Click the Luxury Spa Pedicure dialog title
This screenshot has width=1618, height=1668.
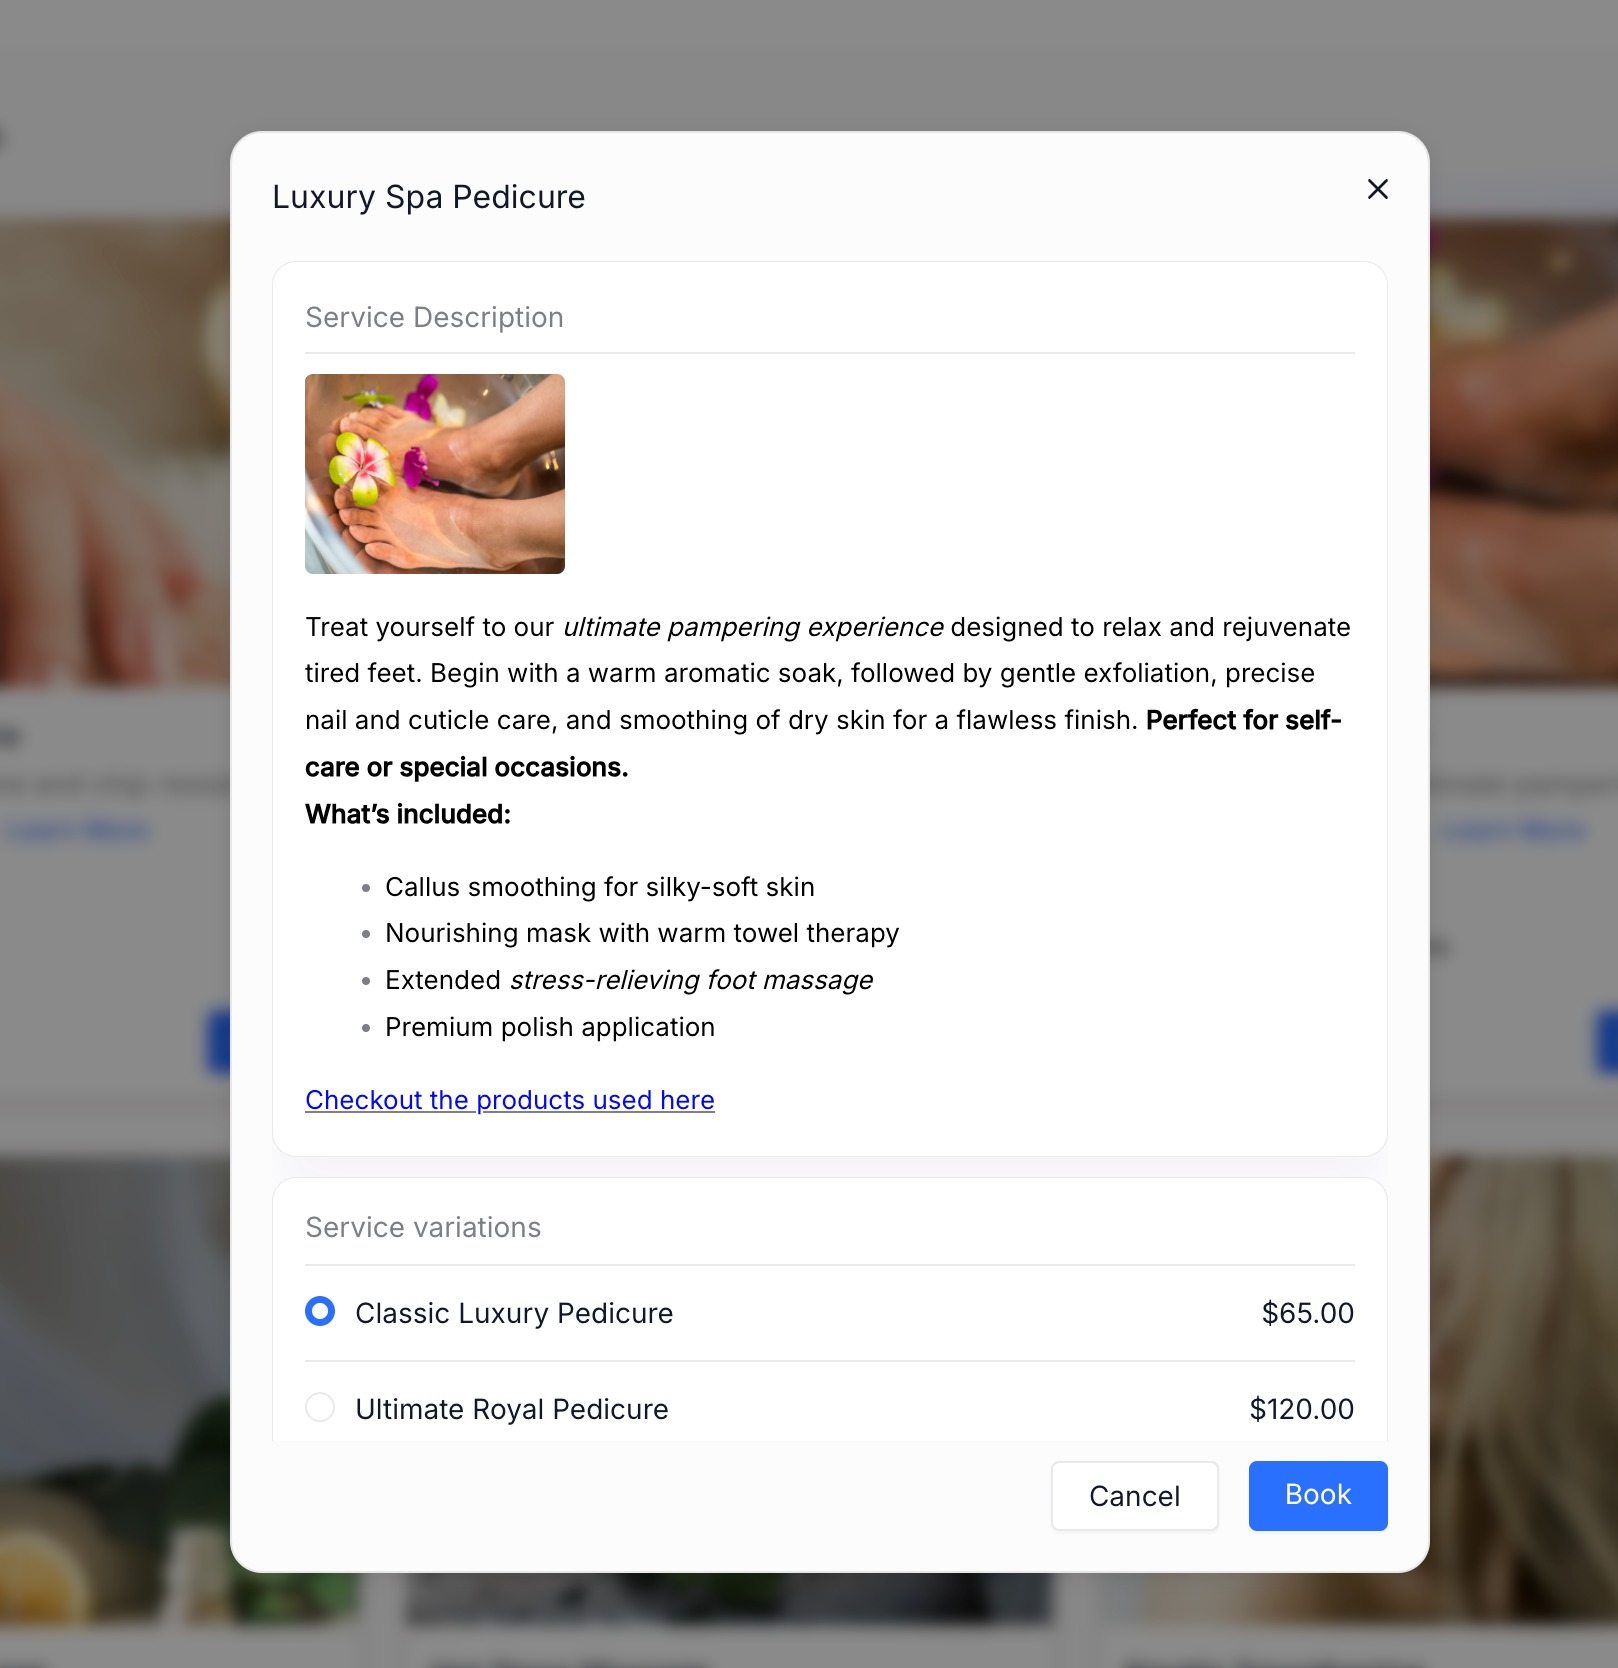(x=429, y=197)
